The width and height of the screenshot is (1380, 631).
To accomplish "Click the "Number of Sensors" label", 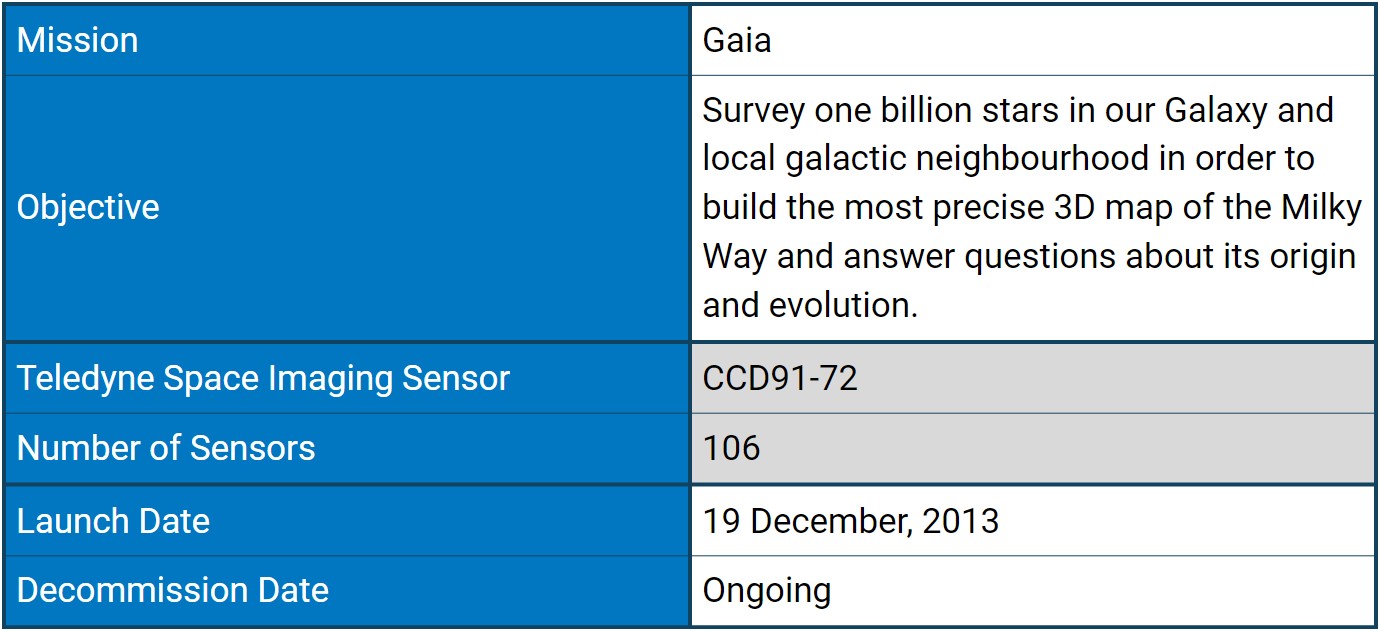I will click(x=166, y=448).
